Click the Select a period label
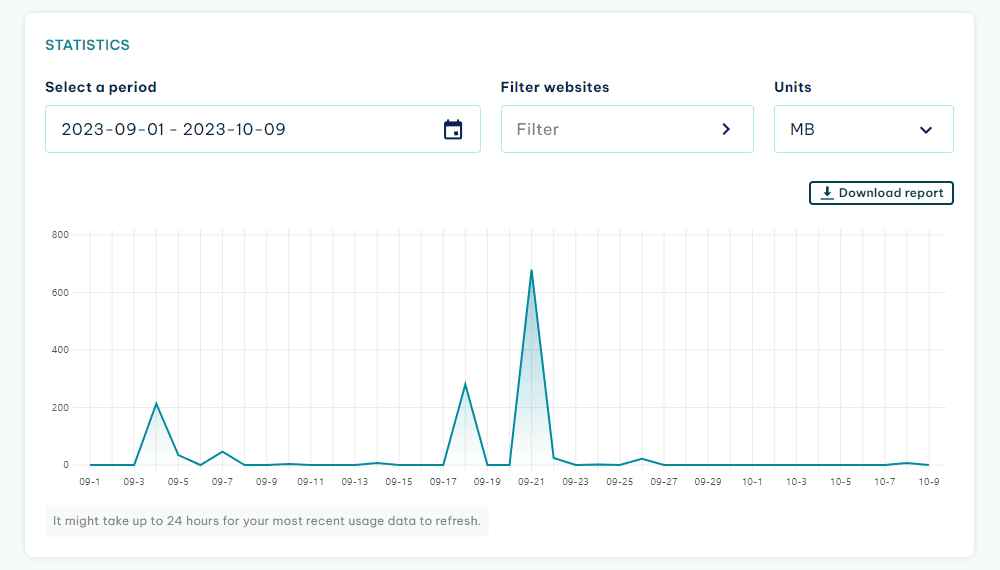This screenshot has height=570, width=1000. [101, 87]
